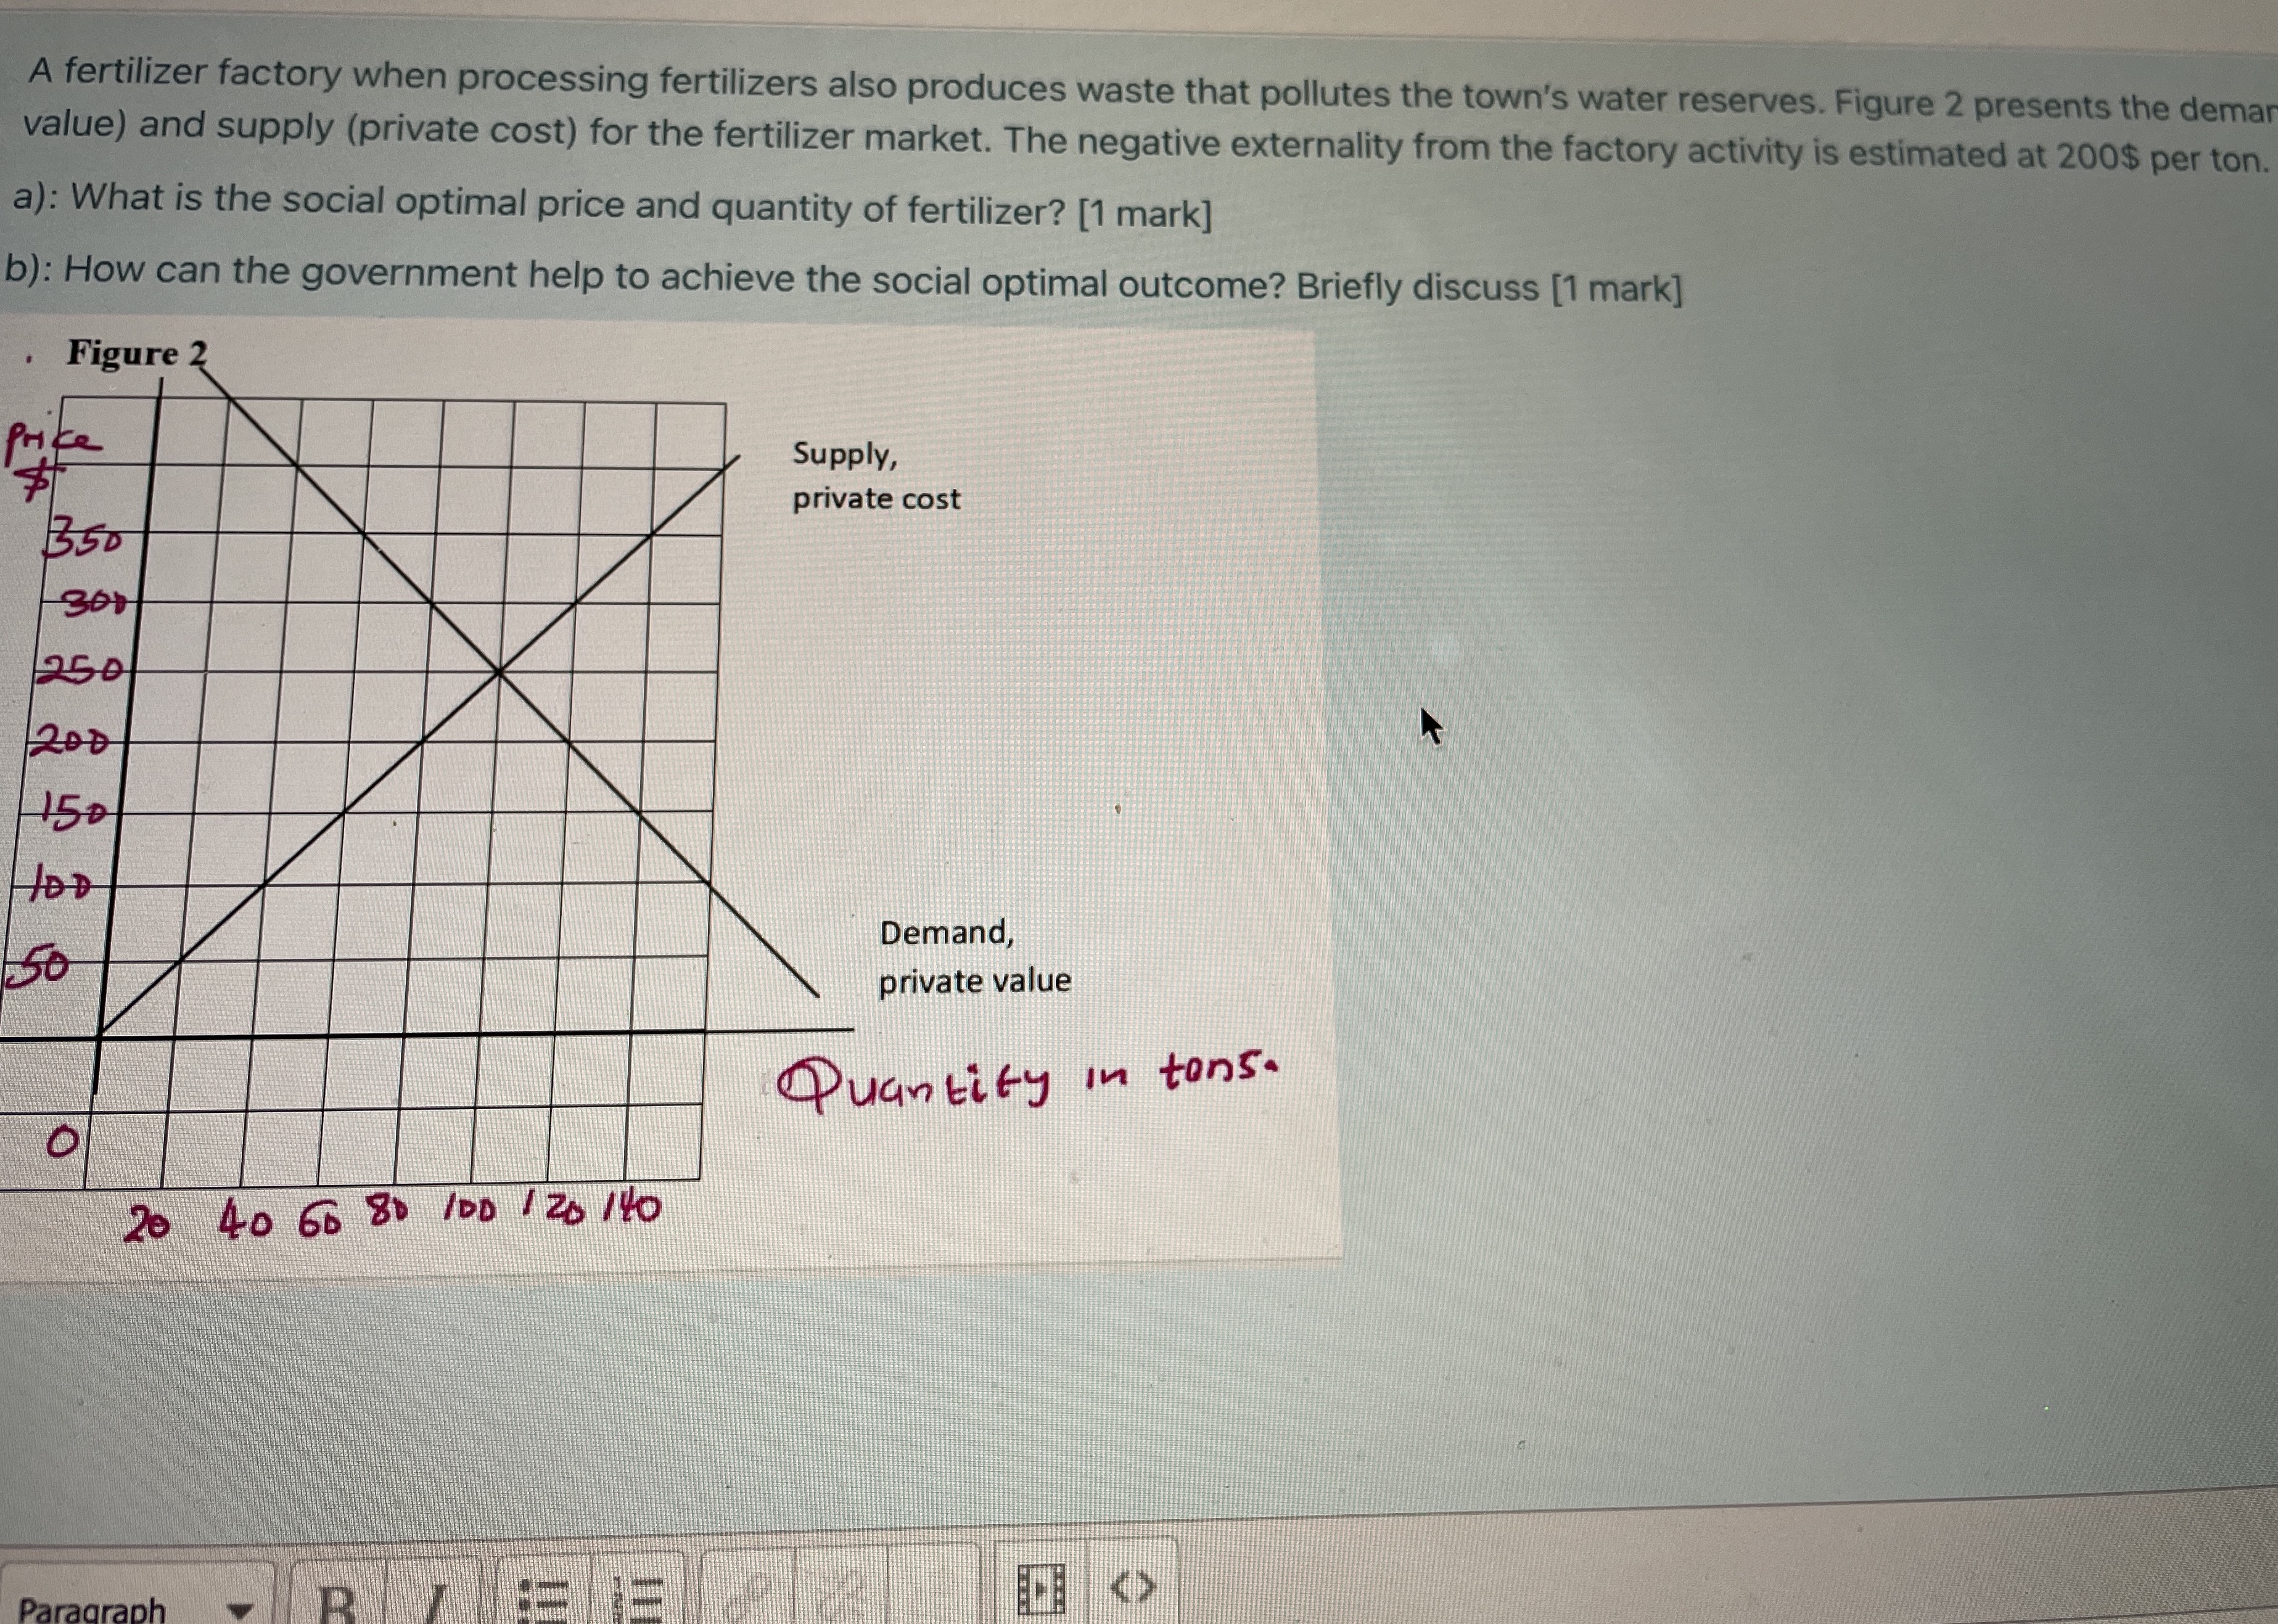Click the supply and demand intersection point
This screenshot has height=1624, width=2278.
pyautogui.click(x=499, y=672)
